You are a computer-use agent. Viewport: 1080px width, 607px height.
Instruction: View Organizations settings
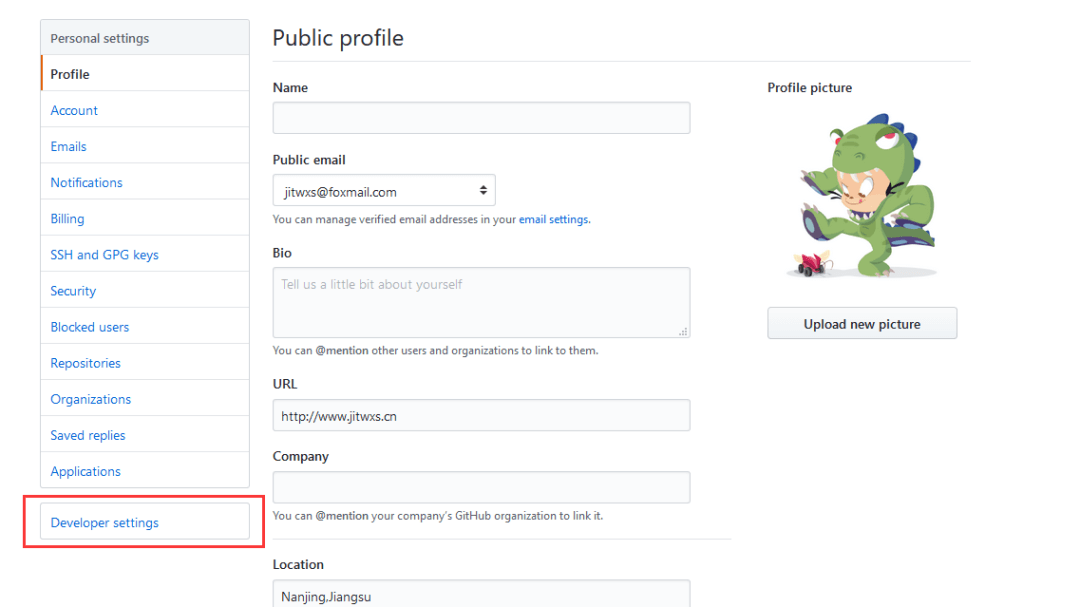click(91, 398)
